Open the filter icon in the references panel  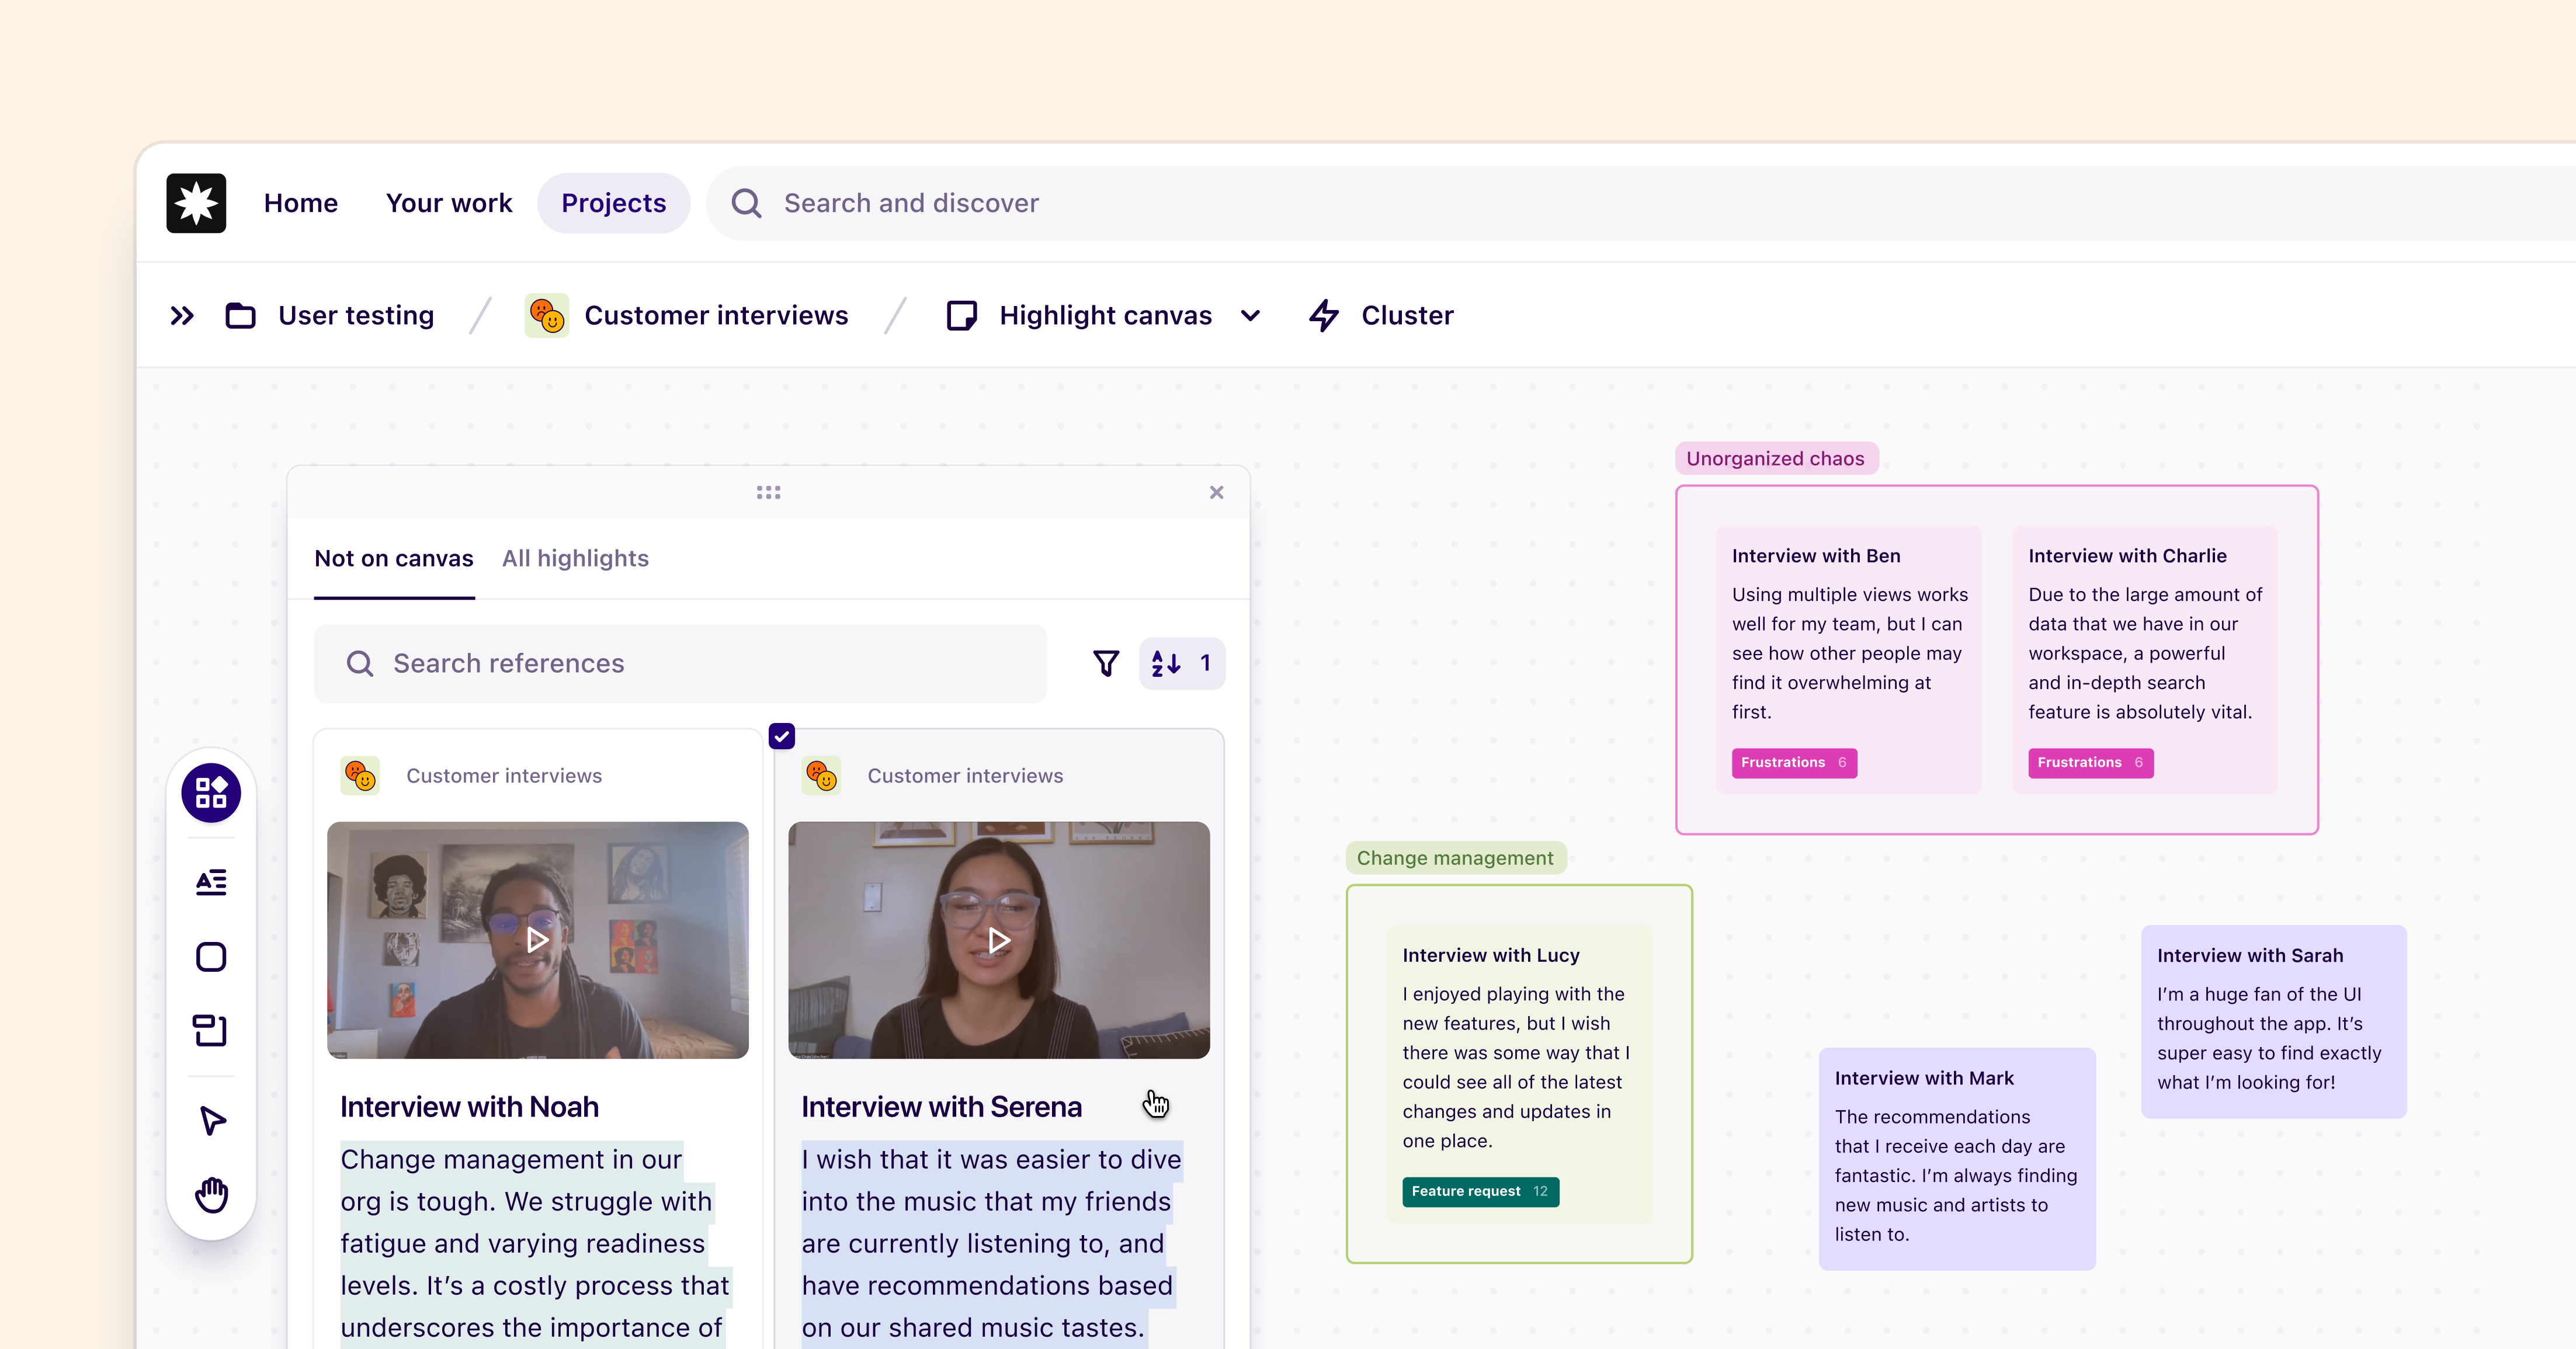[x=1106, y=663]
